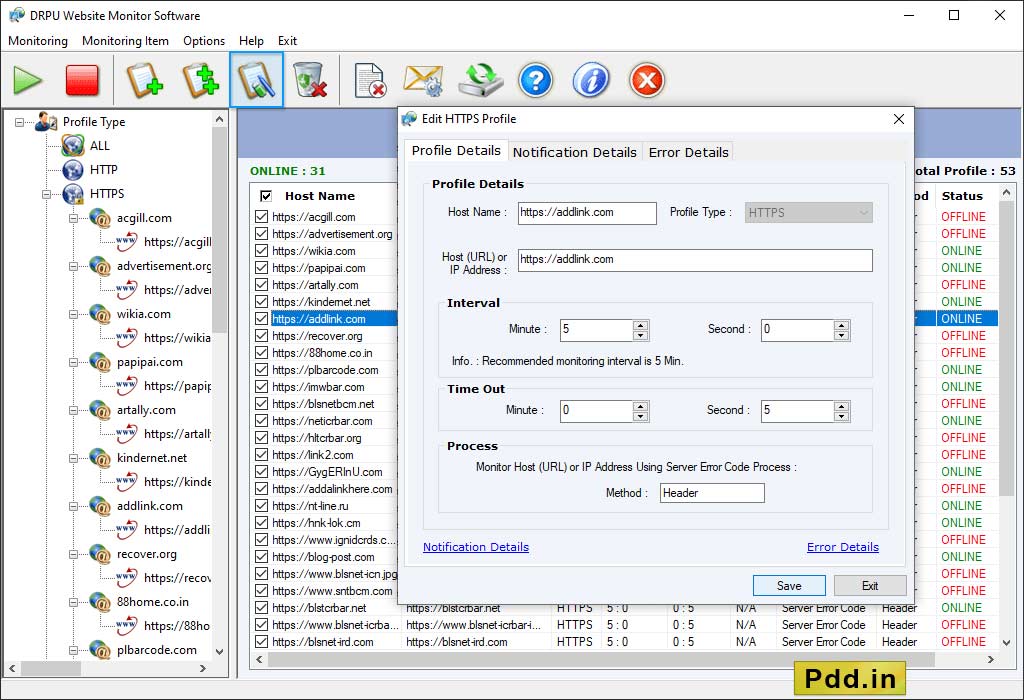Click the Host Name input field
The height and width of the screenshot is (700, 1024).
587,213
